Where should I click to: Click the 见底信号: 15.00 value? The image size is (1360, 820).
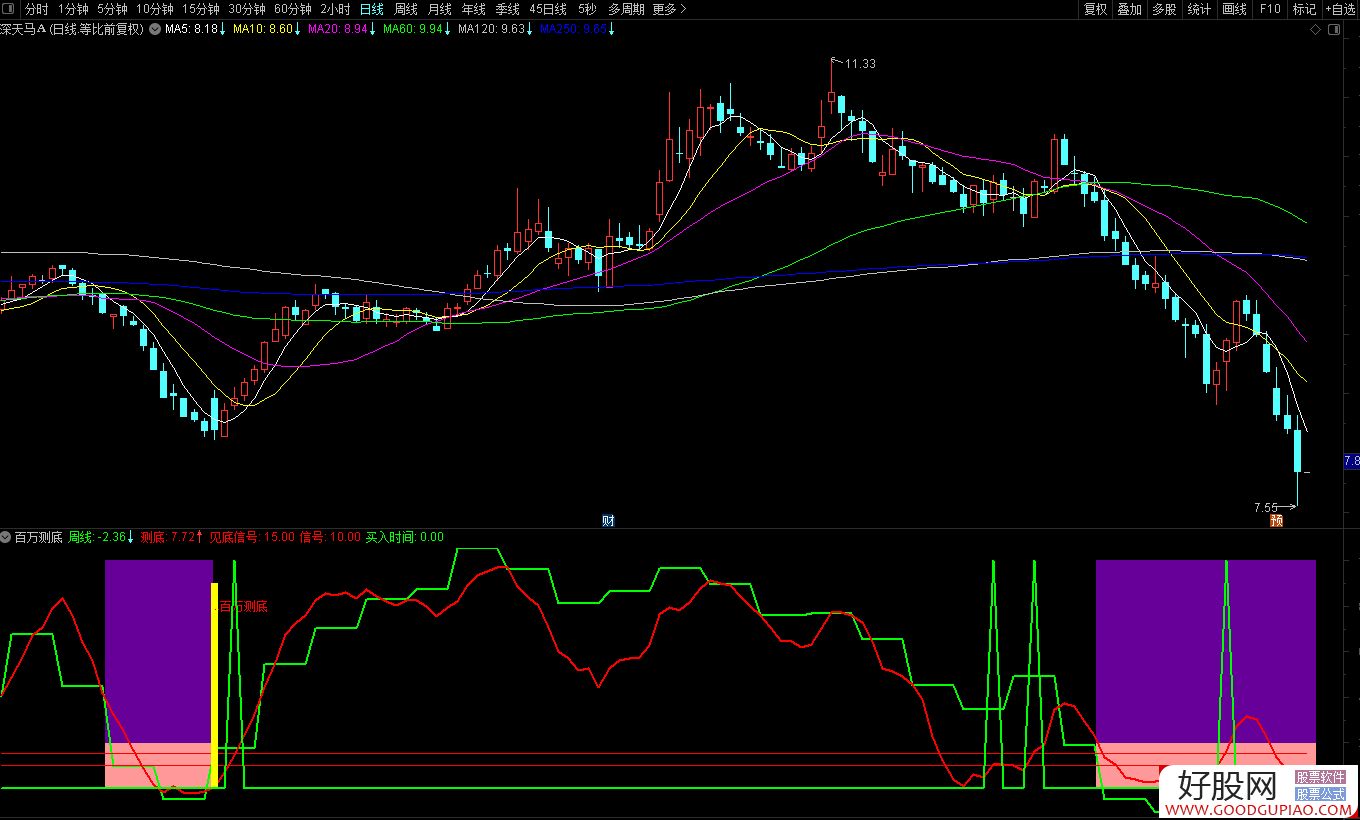[x=251, y=537]
